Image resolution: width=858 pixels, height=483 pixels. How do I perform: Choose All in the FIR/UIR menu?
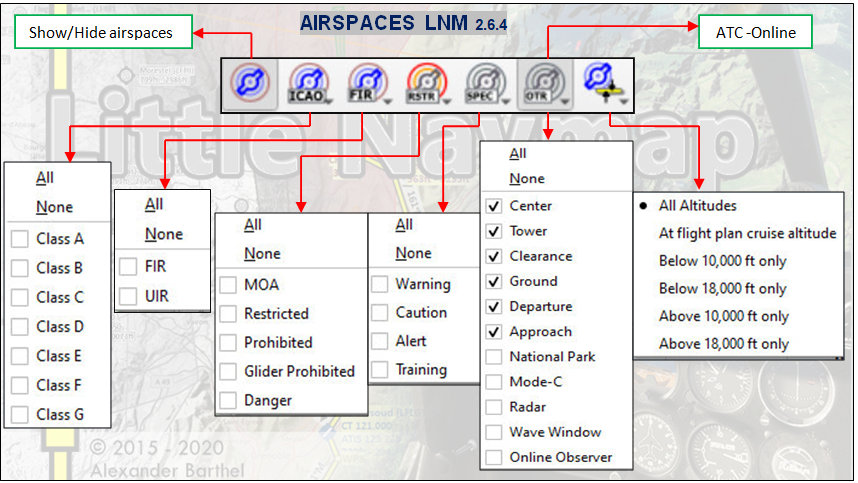(x=154, y=205)
